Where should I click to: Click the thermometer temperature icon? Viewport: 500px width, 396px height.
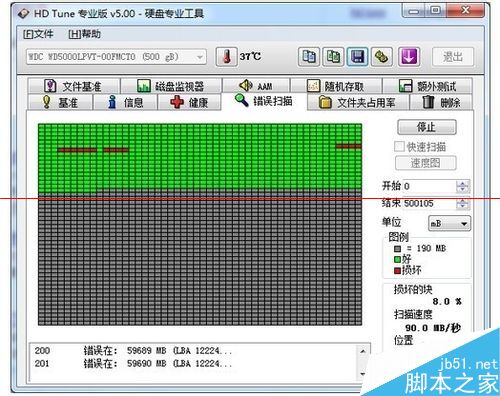click(x=226, y=57)
